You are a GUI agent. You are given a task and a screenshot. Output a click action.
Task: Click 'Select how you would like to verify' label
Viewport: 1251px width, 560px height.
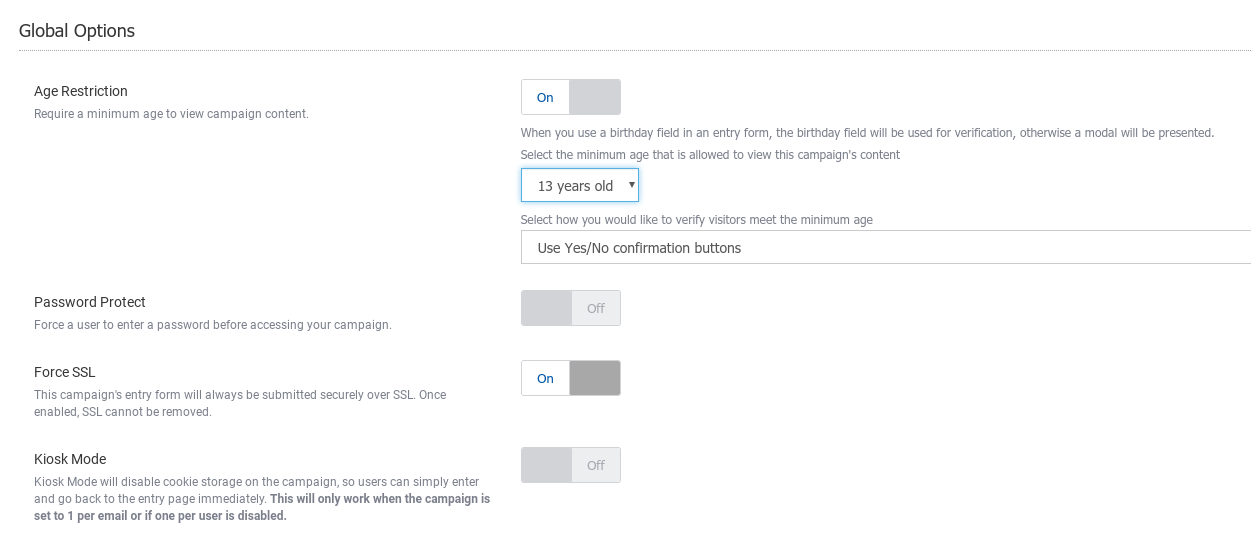pos(696,220)
